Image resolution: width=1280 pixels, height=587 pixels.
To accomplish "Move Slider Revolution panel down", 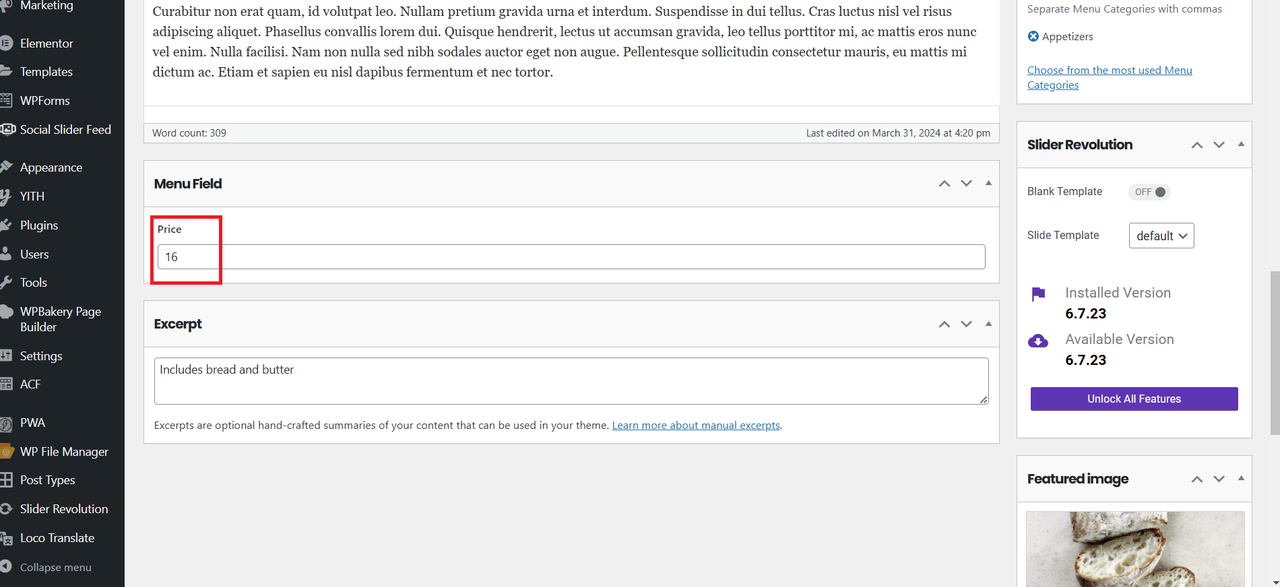I will coord(1219,145).
